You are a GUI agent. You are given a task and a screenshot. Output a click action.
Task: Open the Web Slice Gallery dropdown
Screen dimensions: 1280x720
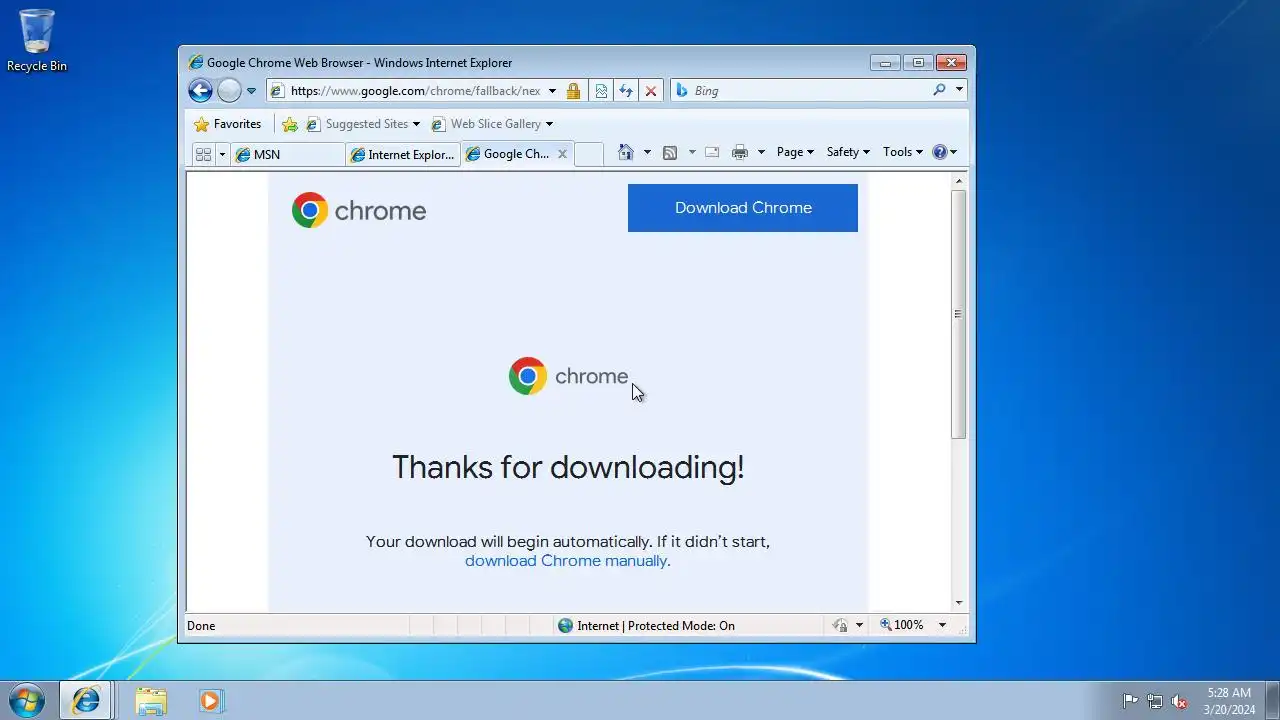pos(492,124)
